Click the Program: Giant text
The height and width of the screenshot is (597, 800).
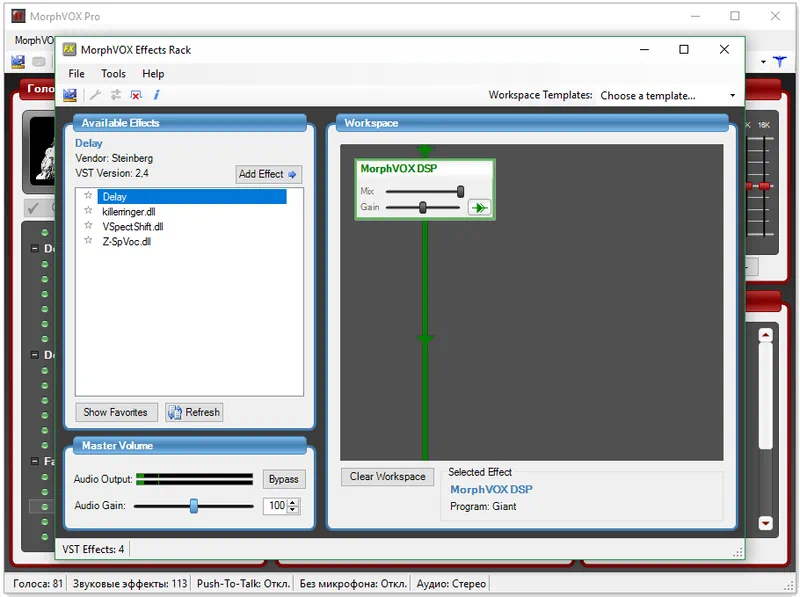pos(483,506)
